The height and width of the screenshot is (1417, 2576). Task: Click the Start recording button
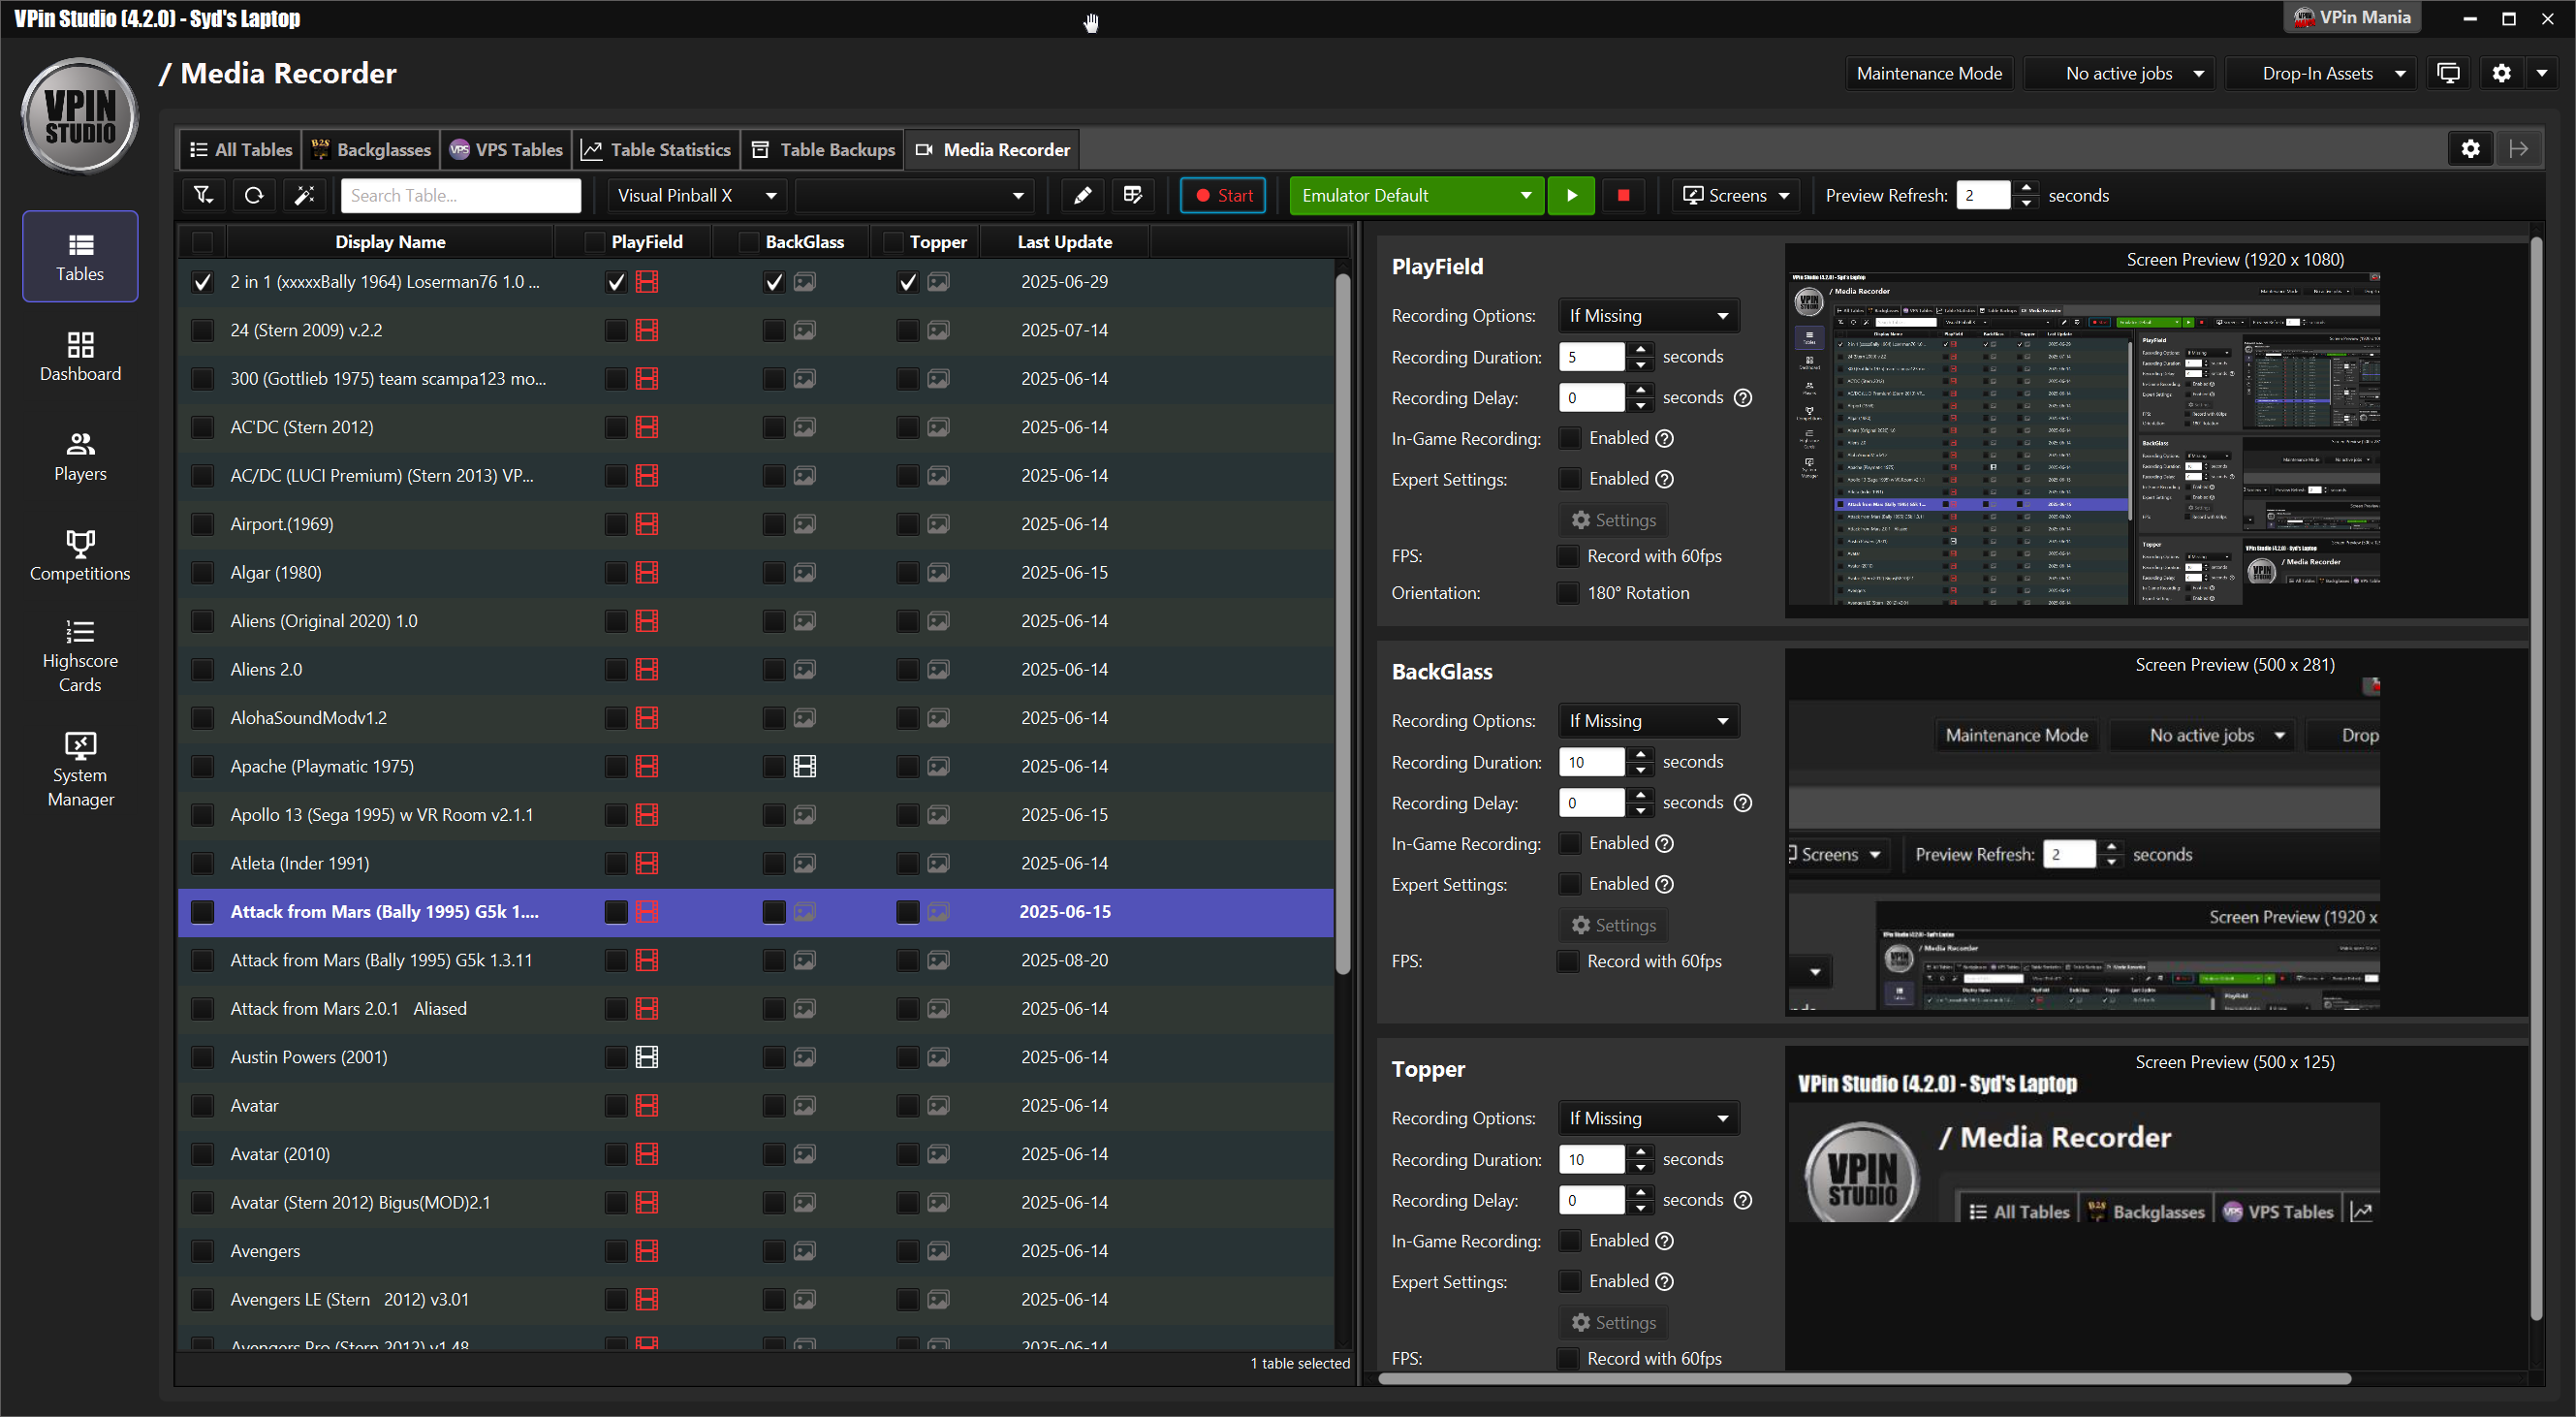[x=1223, y=195]
